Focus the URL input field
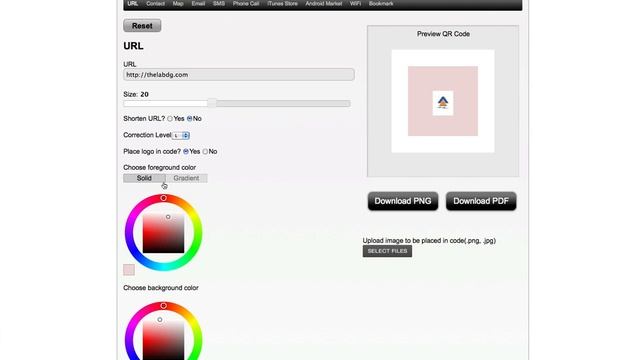Image resolution: width=640 pixels, height=360 pixels. click(x=239, y=75)
